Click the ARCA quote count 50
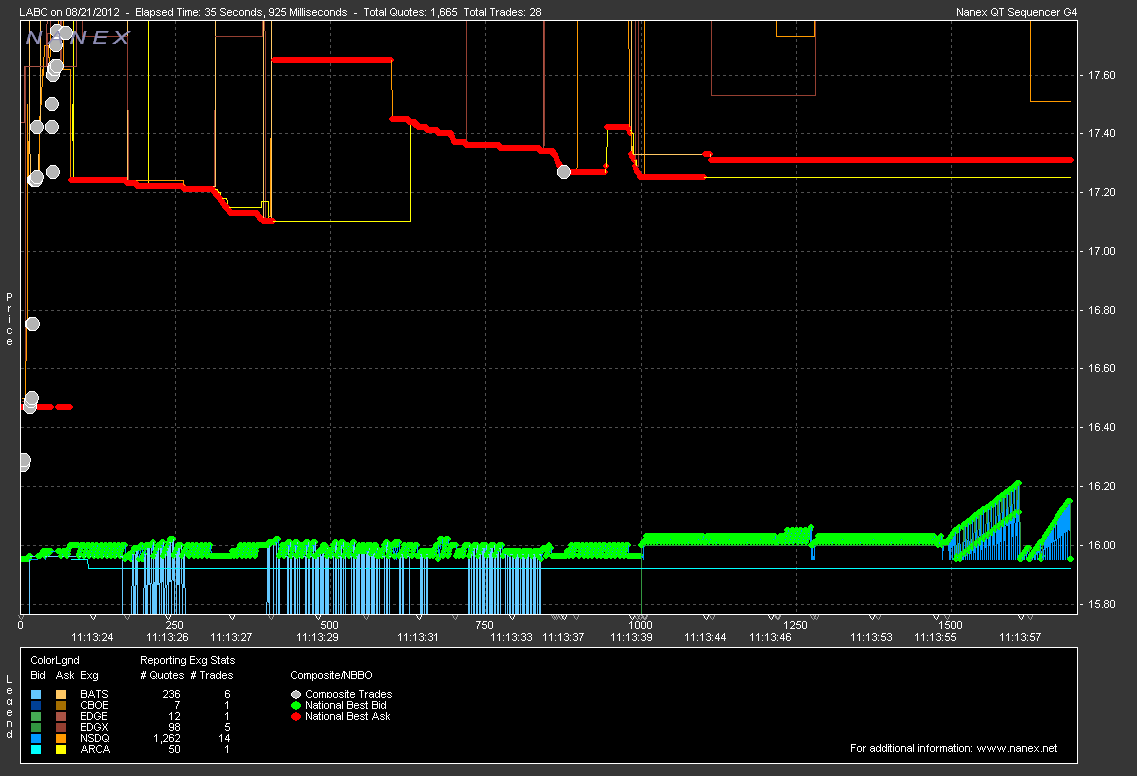The height and width of the screenshot is (776, 1137). click(174, 749)
